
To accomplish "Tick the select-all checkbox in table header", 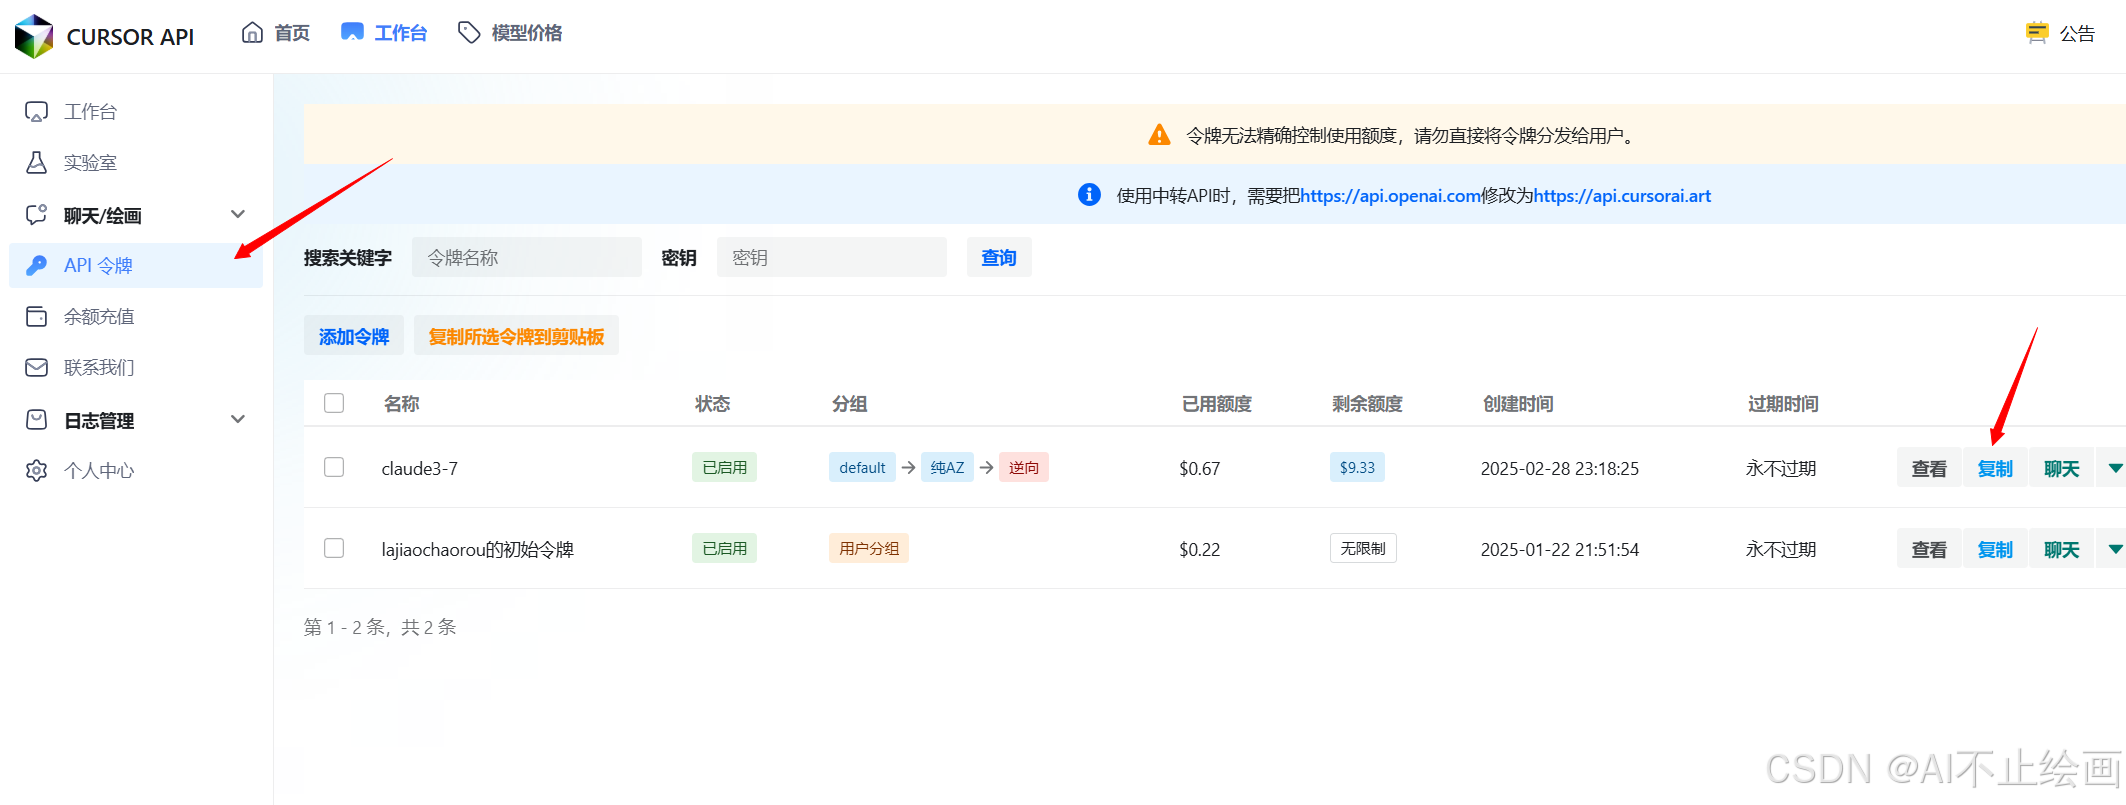I will 334,403.
